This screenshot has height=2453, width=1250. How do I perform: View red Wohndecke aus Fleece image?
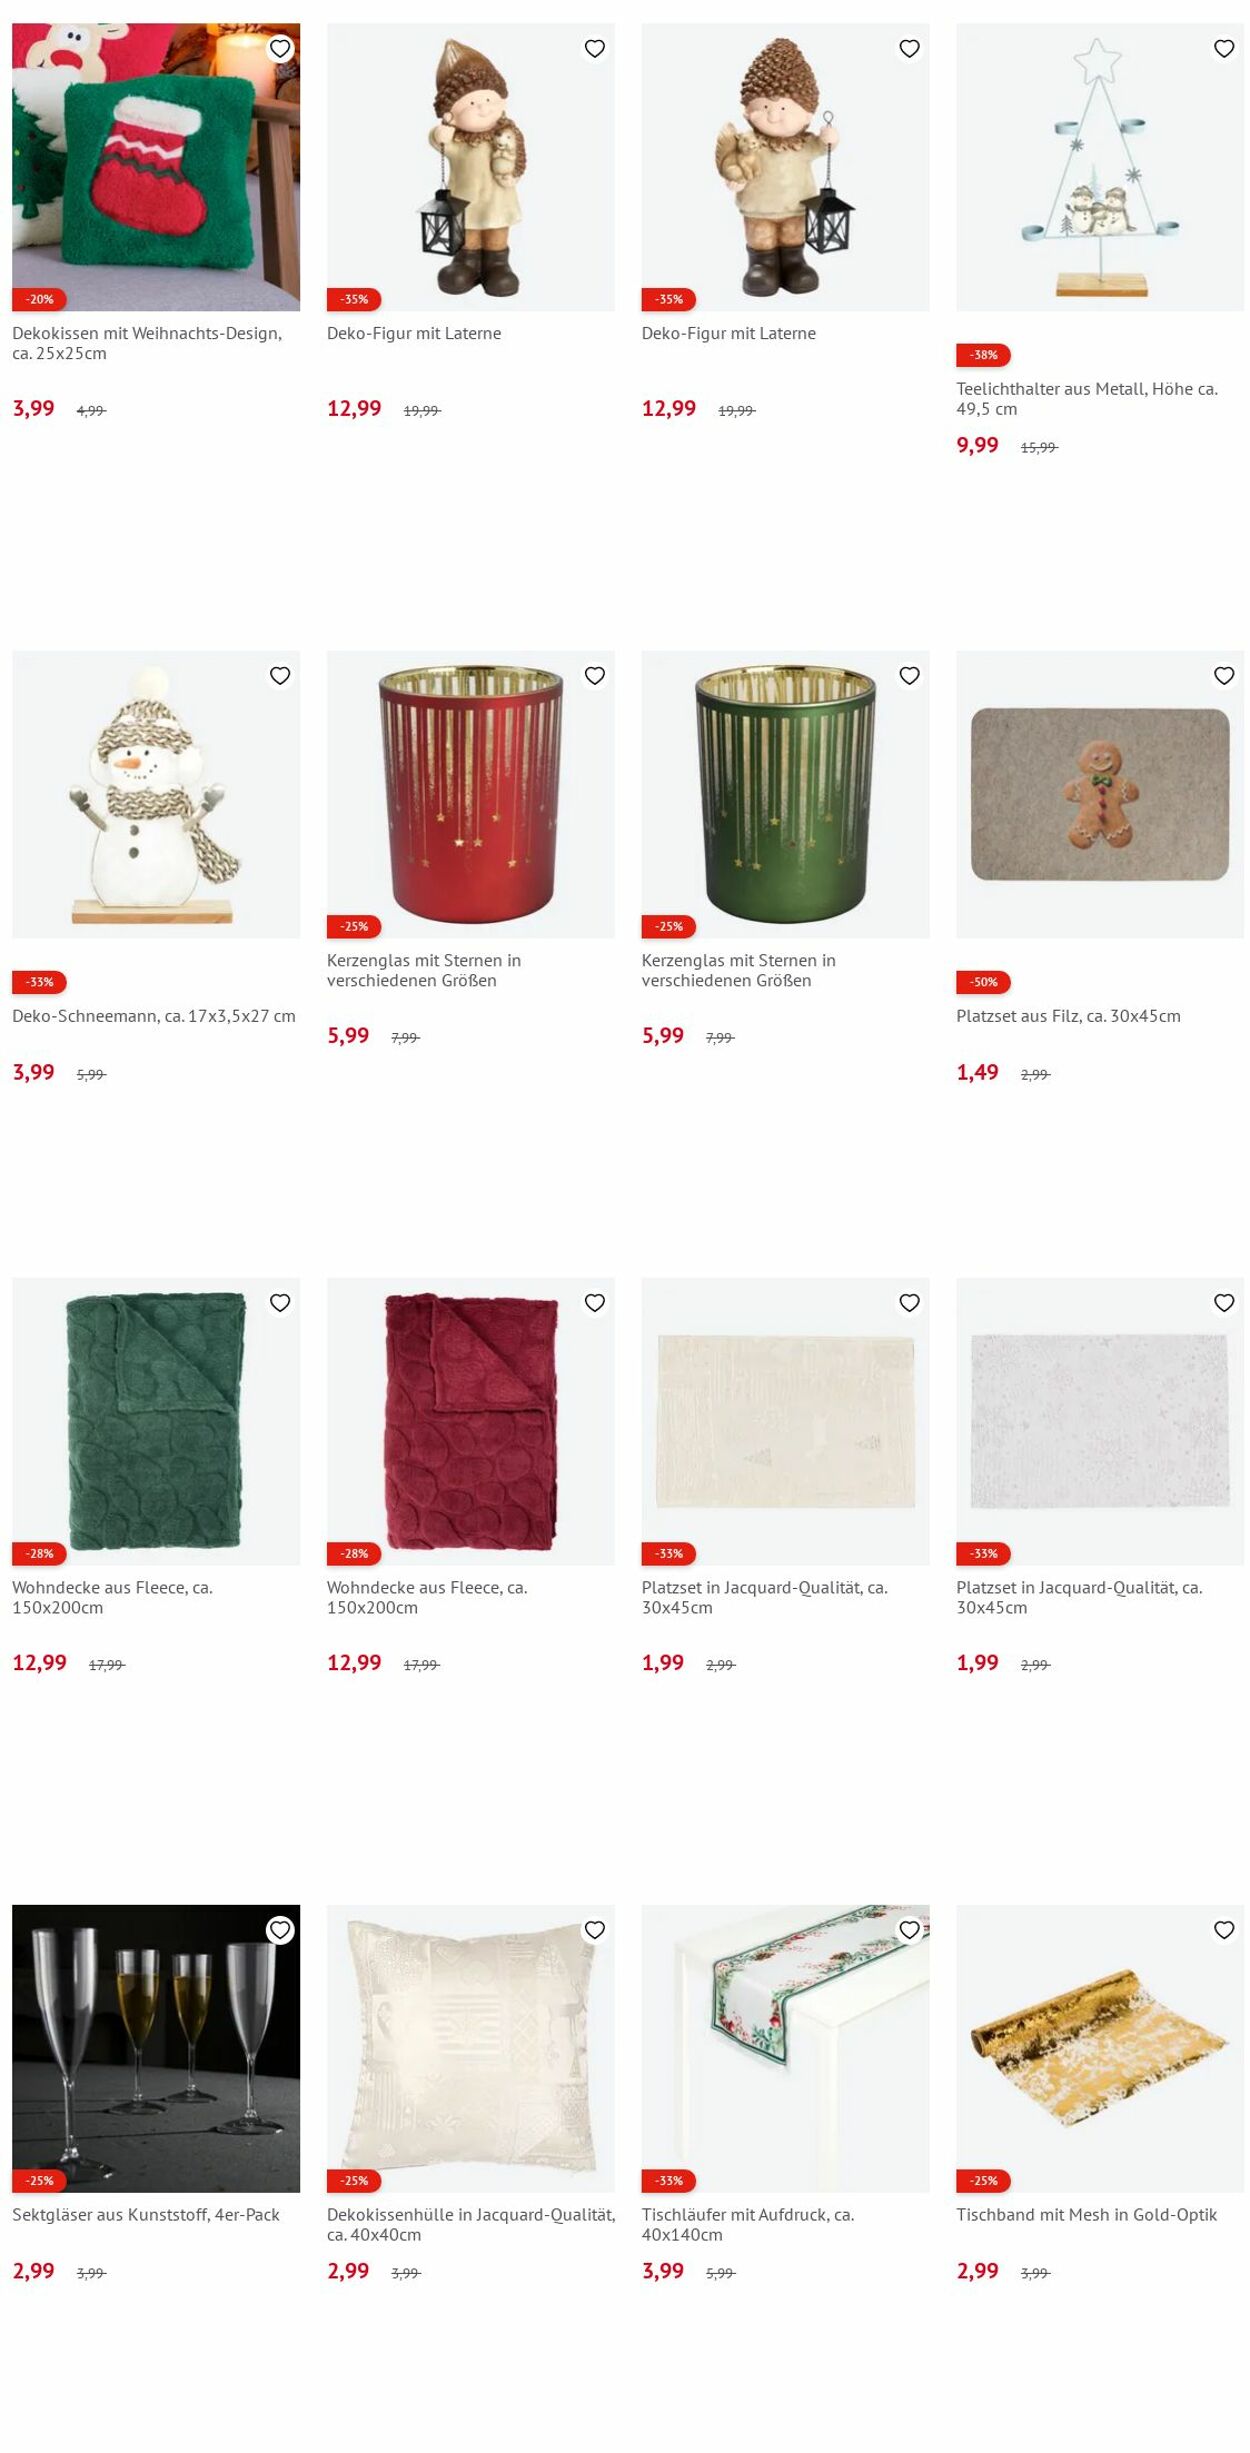tap(471, 1421)
